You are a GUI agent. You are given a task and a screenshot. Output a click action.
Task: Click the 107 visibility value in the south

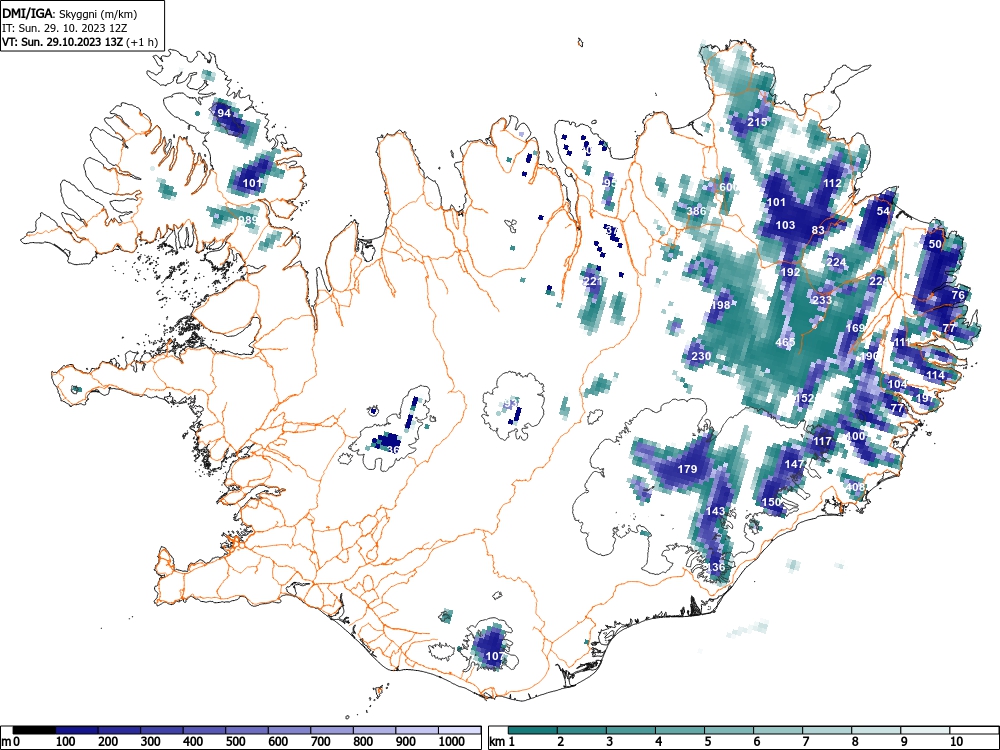click(494, 656)
